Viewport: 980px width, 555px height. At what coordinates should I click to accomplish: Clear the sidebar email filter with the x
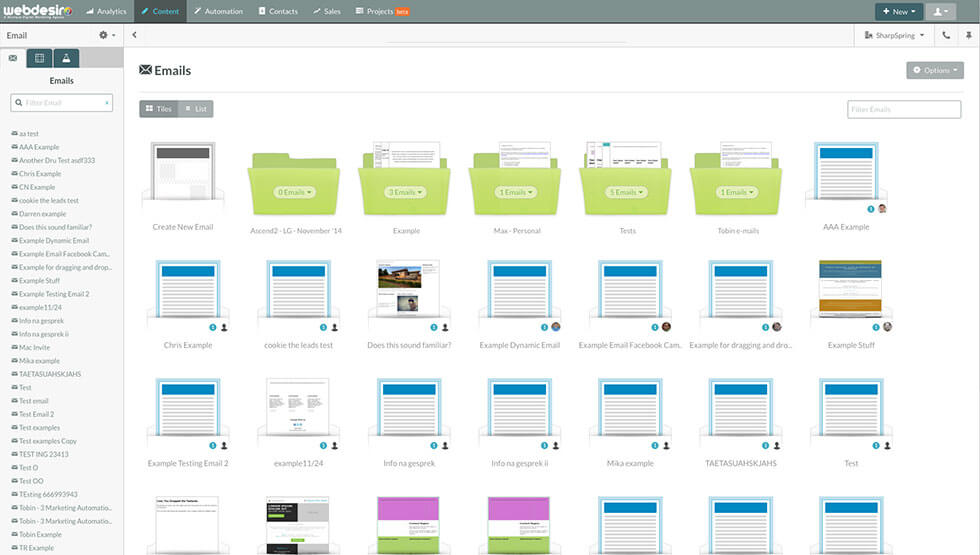click(x=107, y=102)
